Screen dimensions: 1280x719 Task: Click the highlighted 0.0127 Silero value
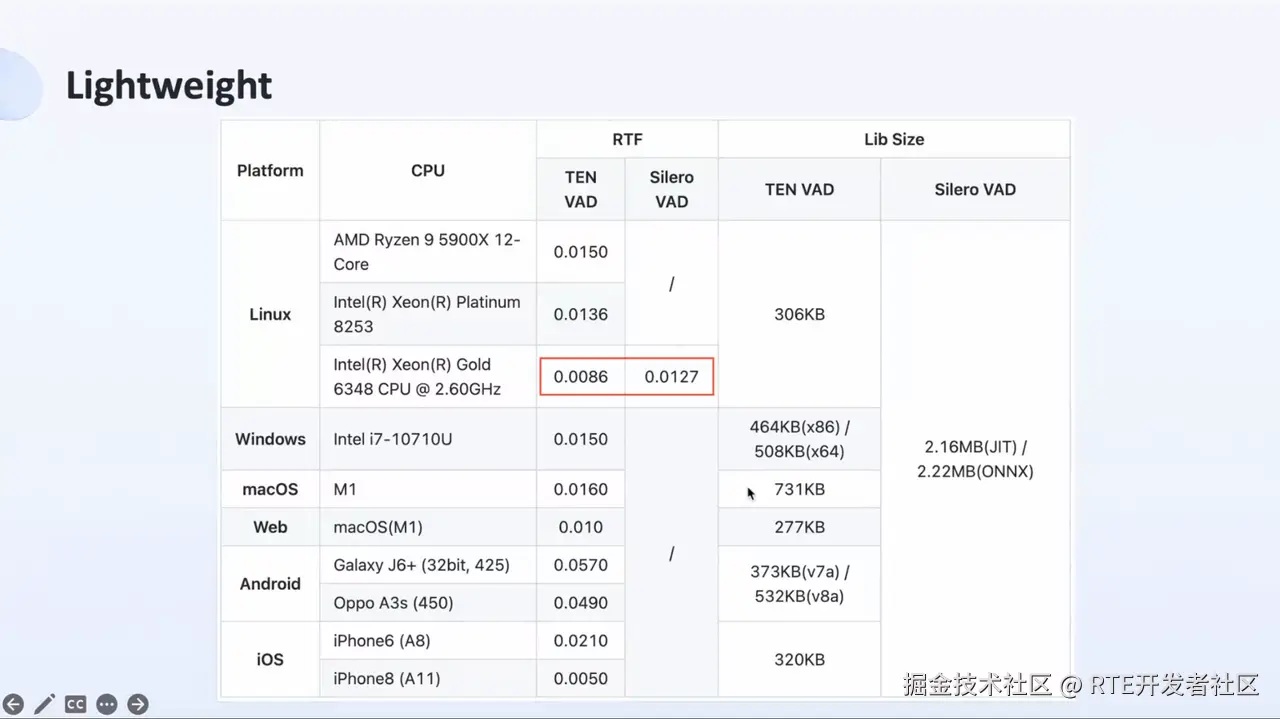point(671,377)
